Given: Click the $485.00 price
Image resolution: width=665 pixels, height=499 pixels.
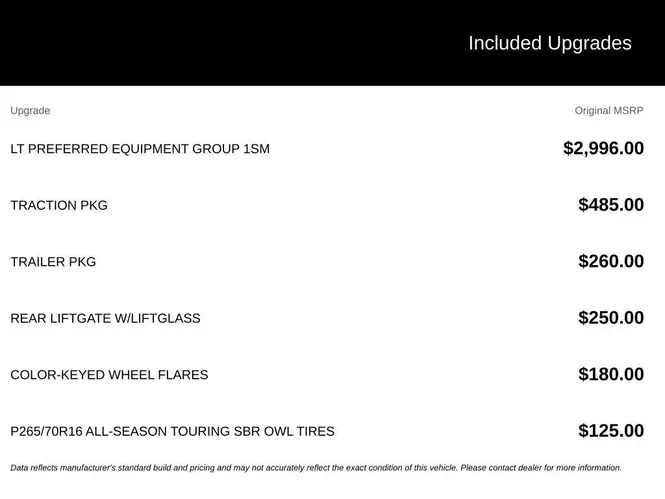Looking at the screenshot, I should point(611,205).
